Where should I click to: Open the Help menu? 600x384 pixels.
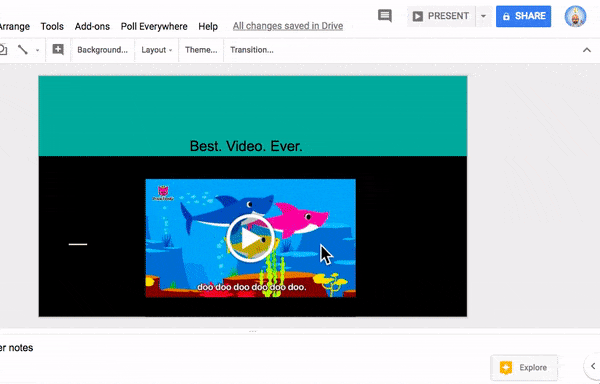(208, 26)
